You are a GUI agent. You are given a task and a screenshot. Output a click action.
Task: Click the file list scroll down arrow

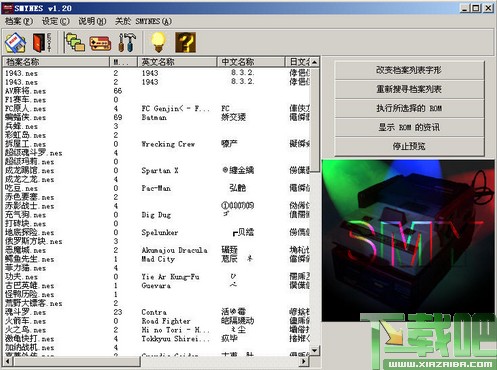315,350
